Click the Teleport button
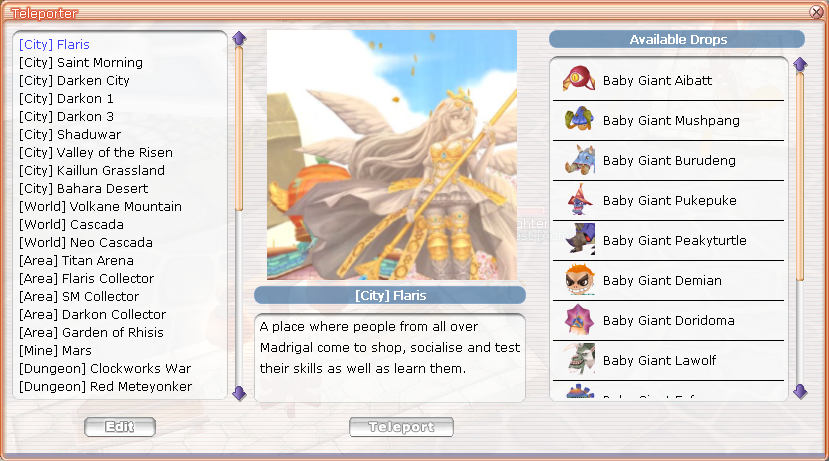 (x=401, y=427)
